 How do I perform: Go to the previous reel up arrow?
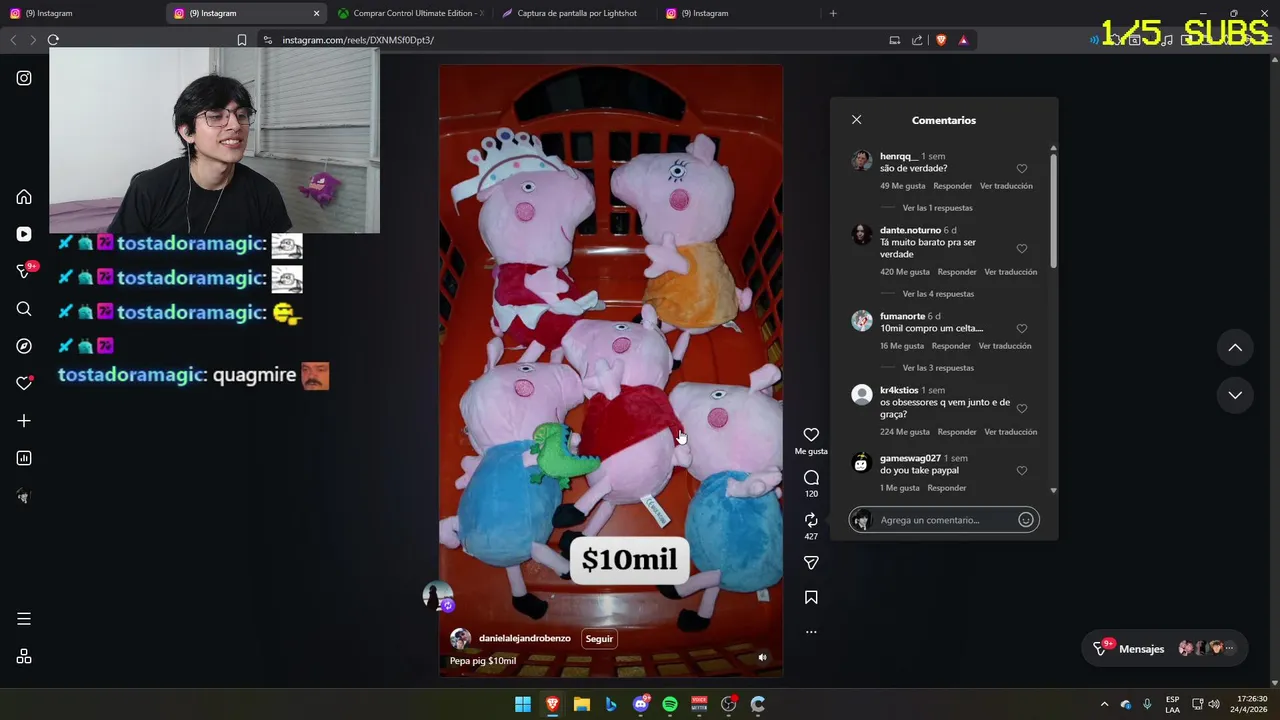(x=1235, y=347)
